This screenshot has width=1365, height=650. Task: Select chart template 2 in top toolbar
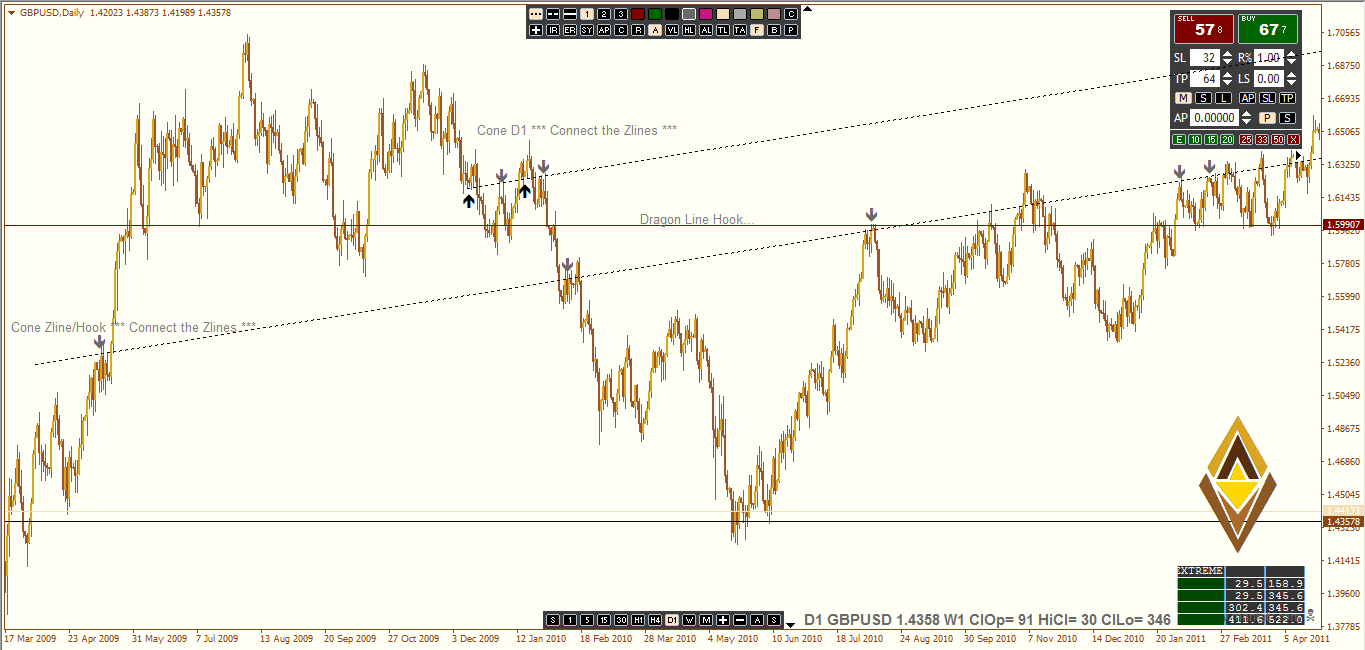[606, 14]
